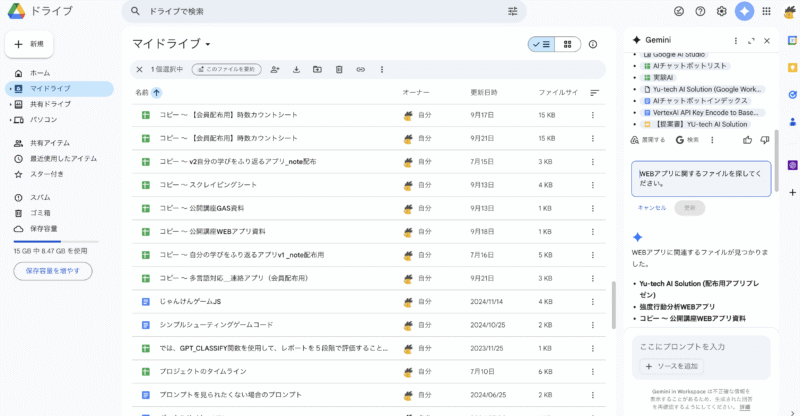Click the share (add person) icon in selection toolbar
This screenshot has width=800, height=416.
[275, 69]
